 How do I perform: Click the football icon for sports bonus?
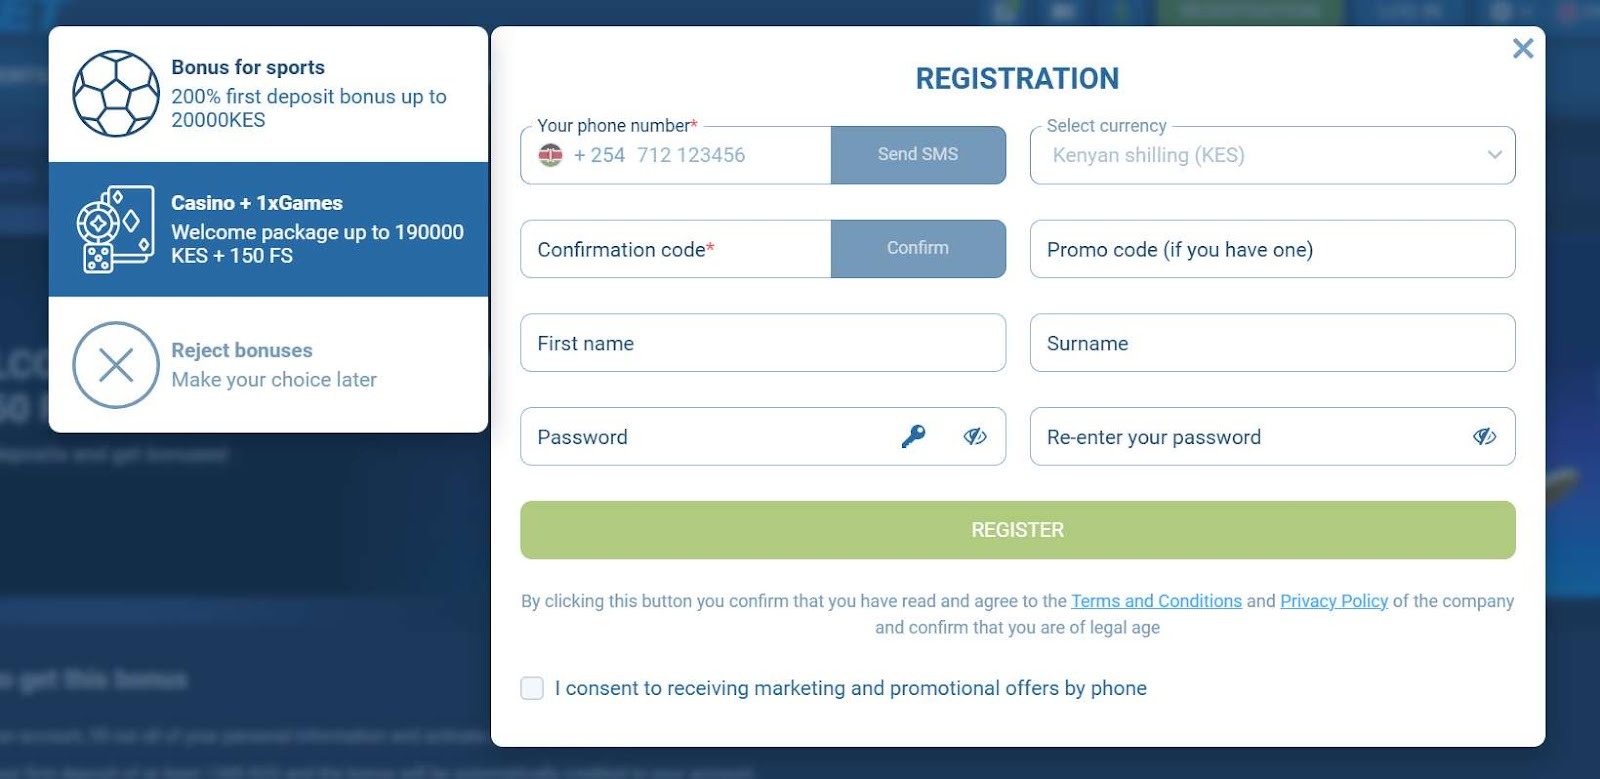pos(115,93)
